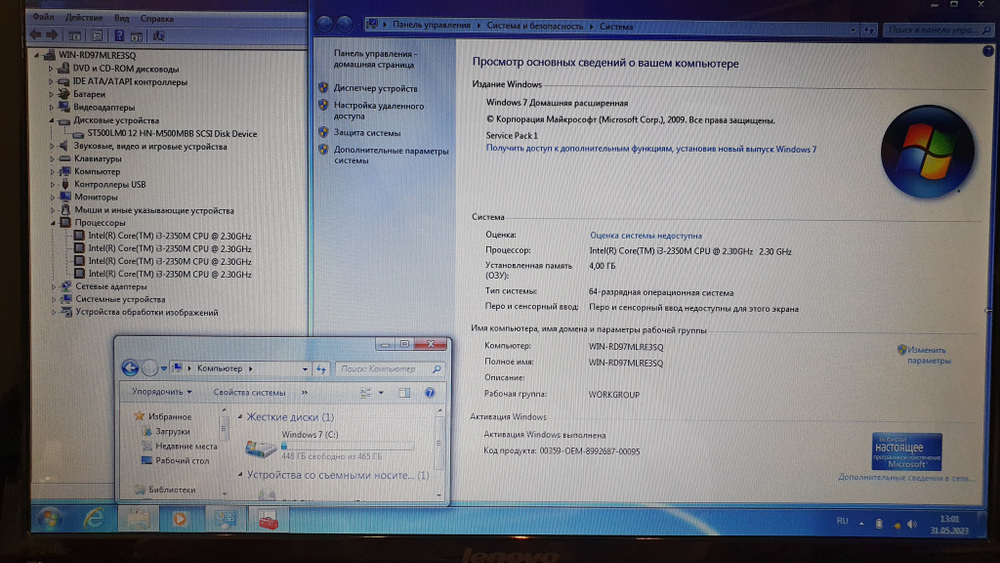Open the Действие menu in Device Manager
1000x563 pixels.
coord(84,18)
